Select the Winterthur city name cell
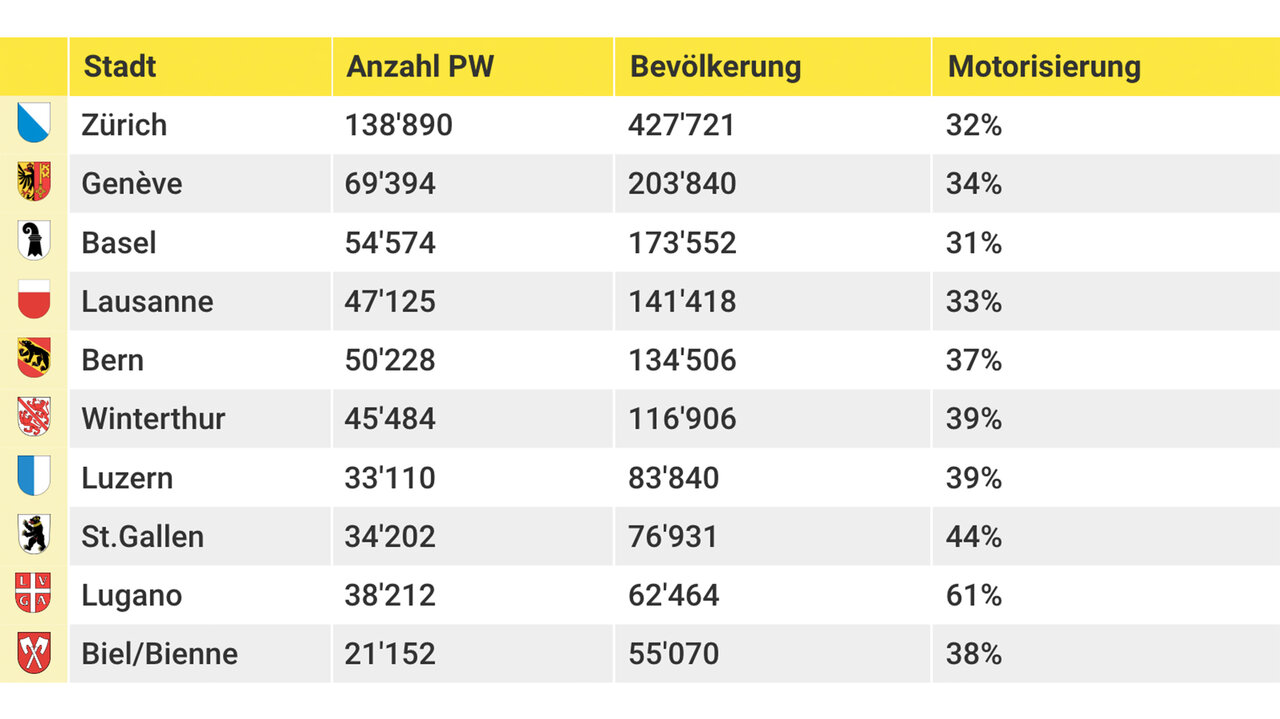The image size is (1280, 719). (153, 419)
